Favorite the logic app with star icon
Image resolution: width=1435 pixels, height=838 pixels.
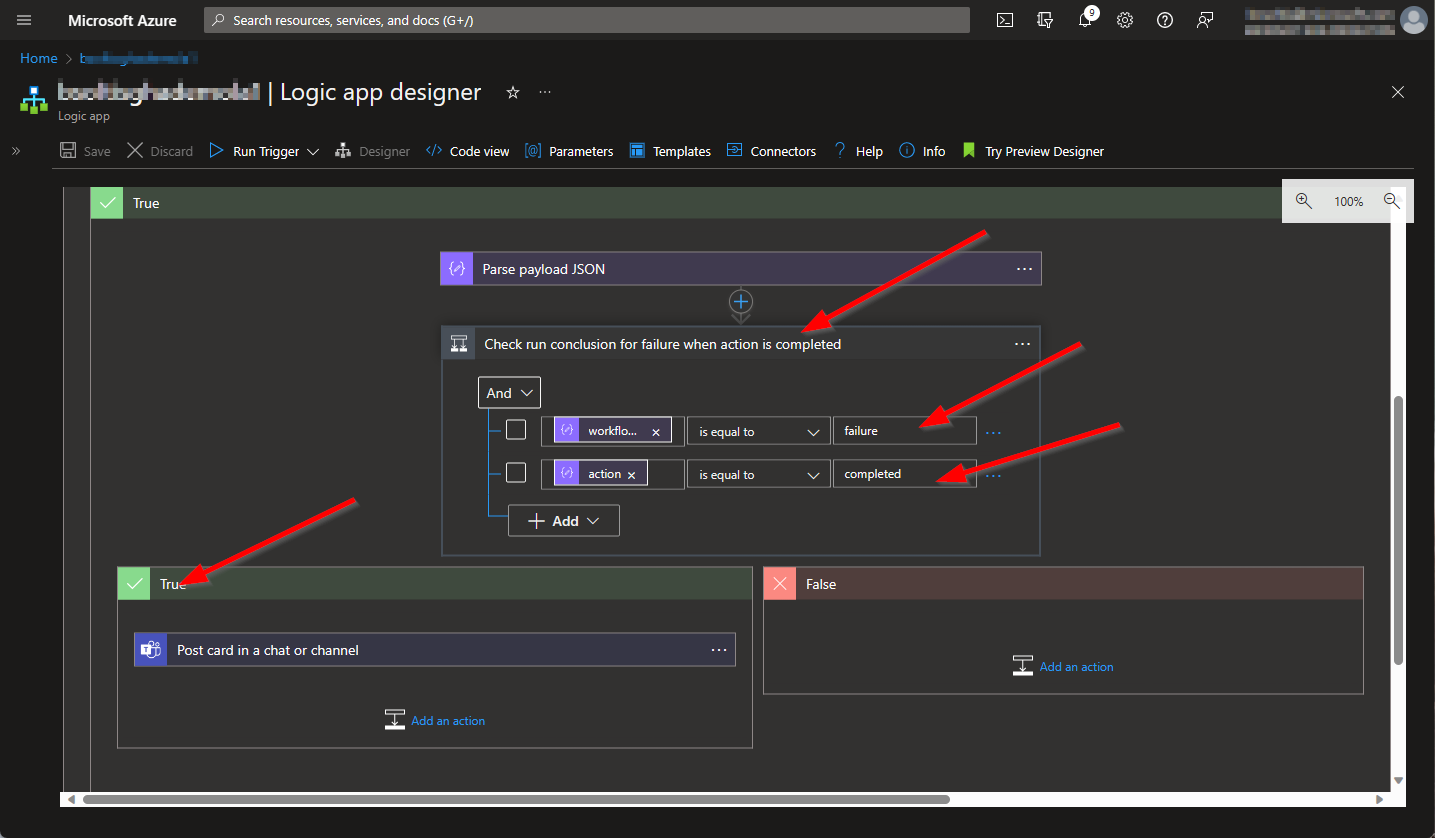[x=513, y=92]
